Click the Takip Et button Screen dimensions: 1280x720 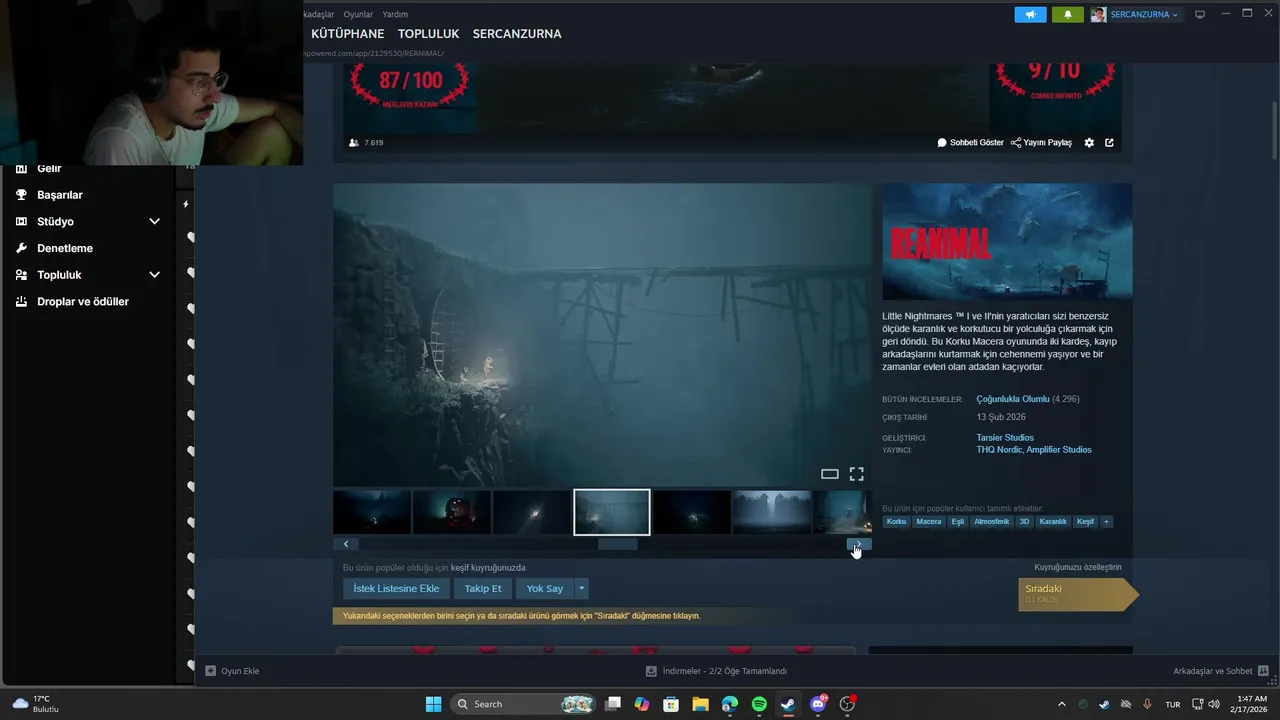(483, 588)
